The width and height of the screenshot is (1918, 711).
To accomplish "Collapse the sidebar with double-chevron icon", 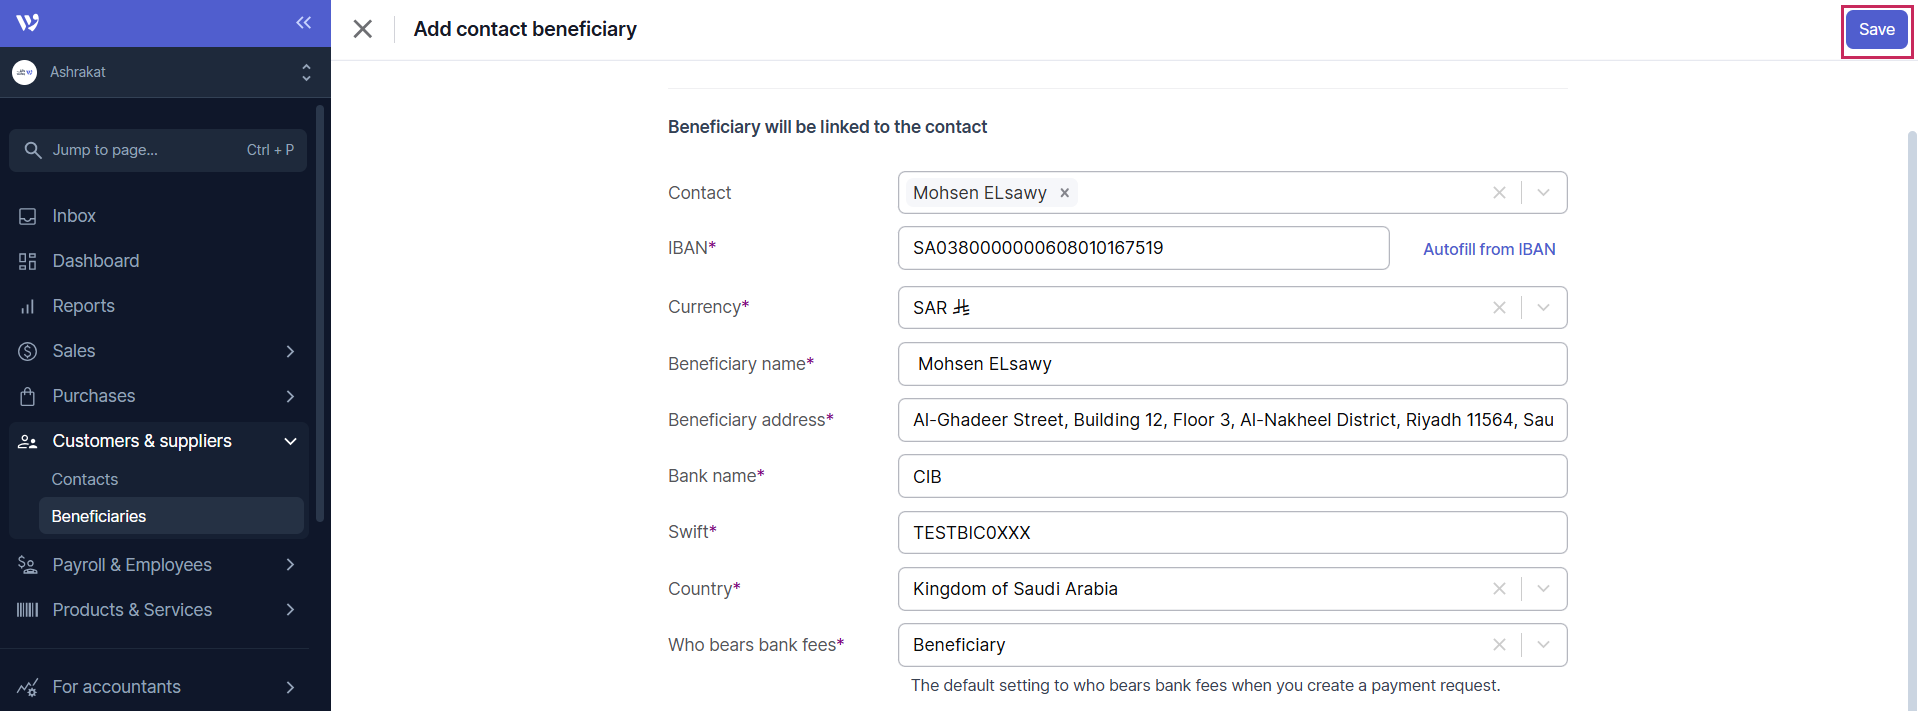I will pyautogui.click(x=303, y=23).
